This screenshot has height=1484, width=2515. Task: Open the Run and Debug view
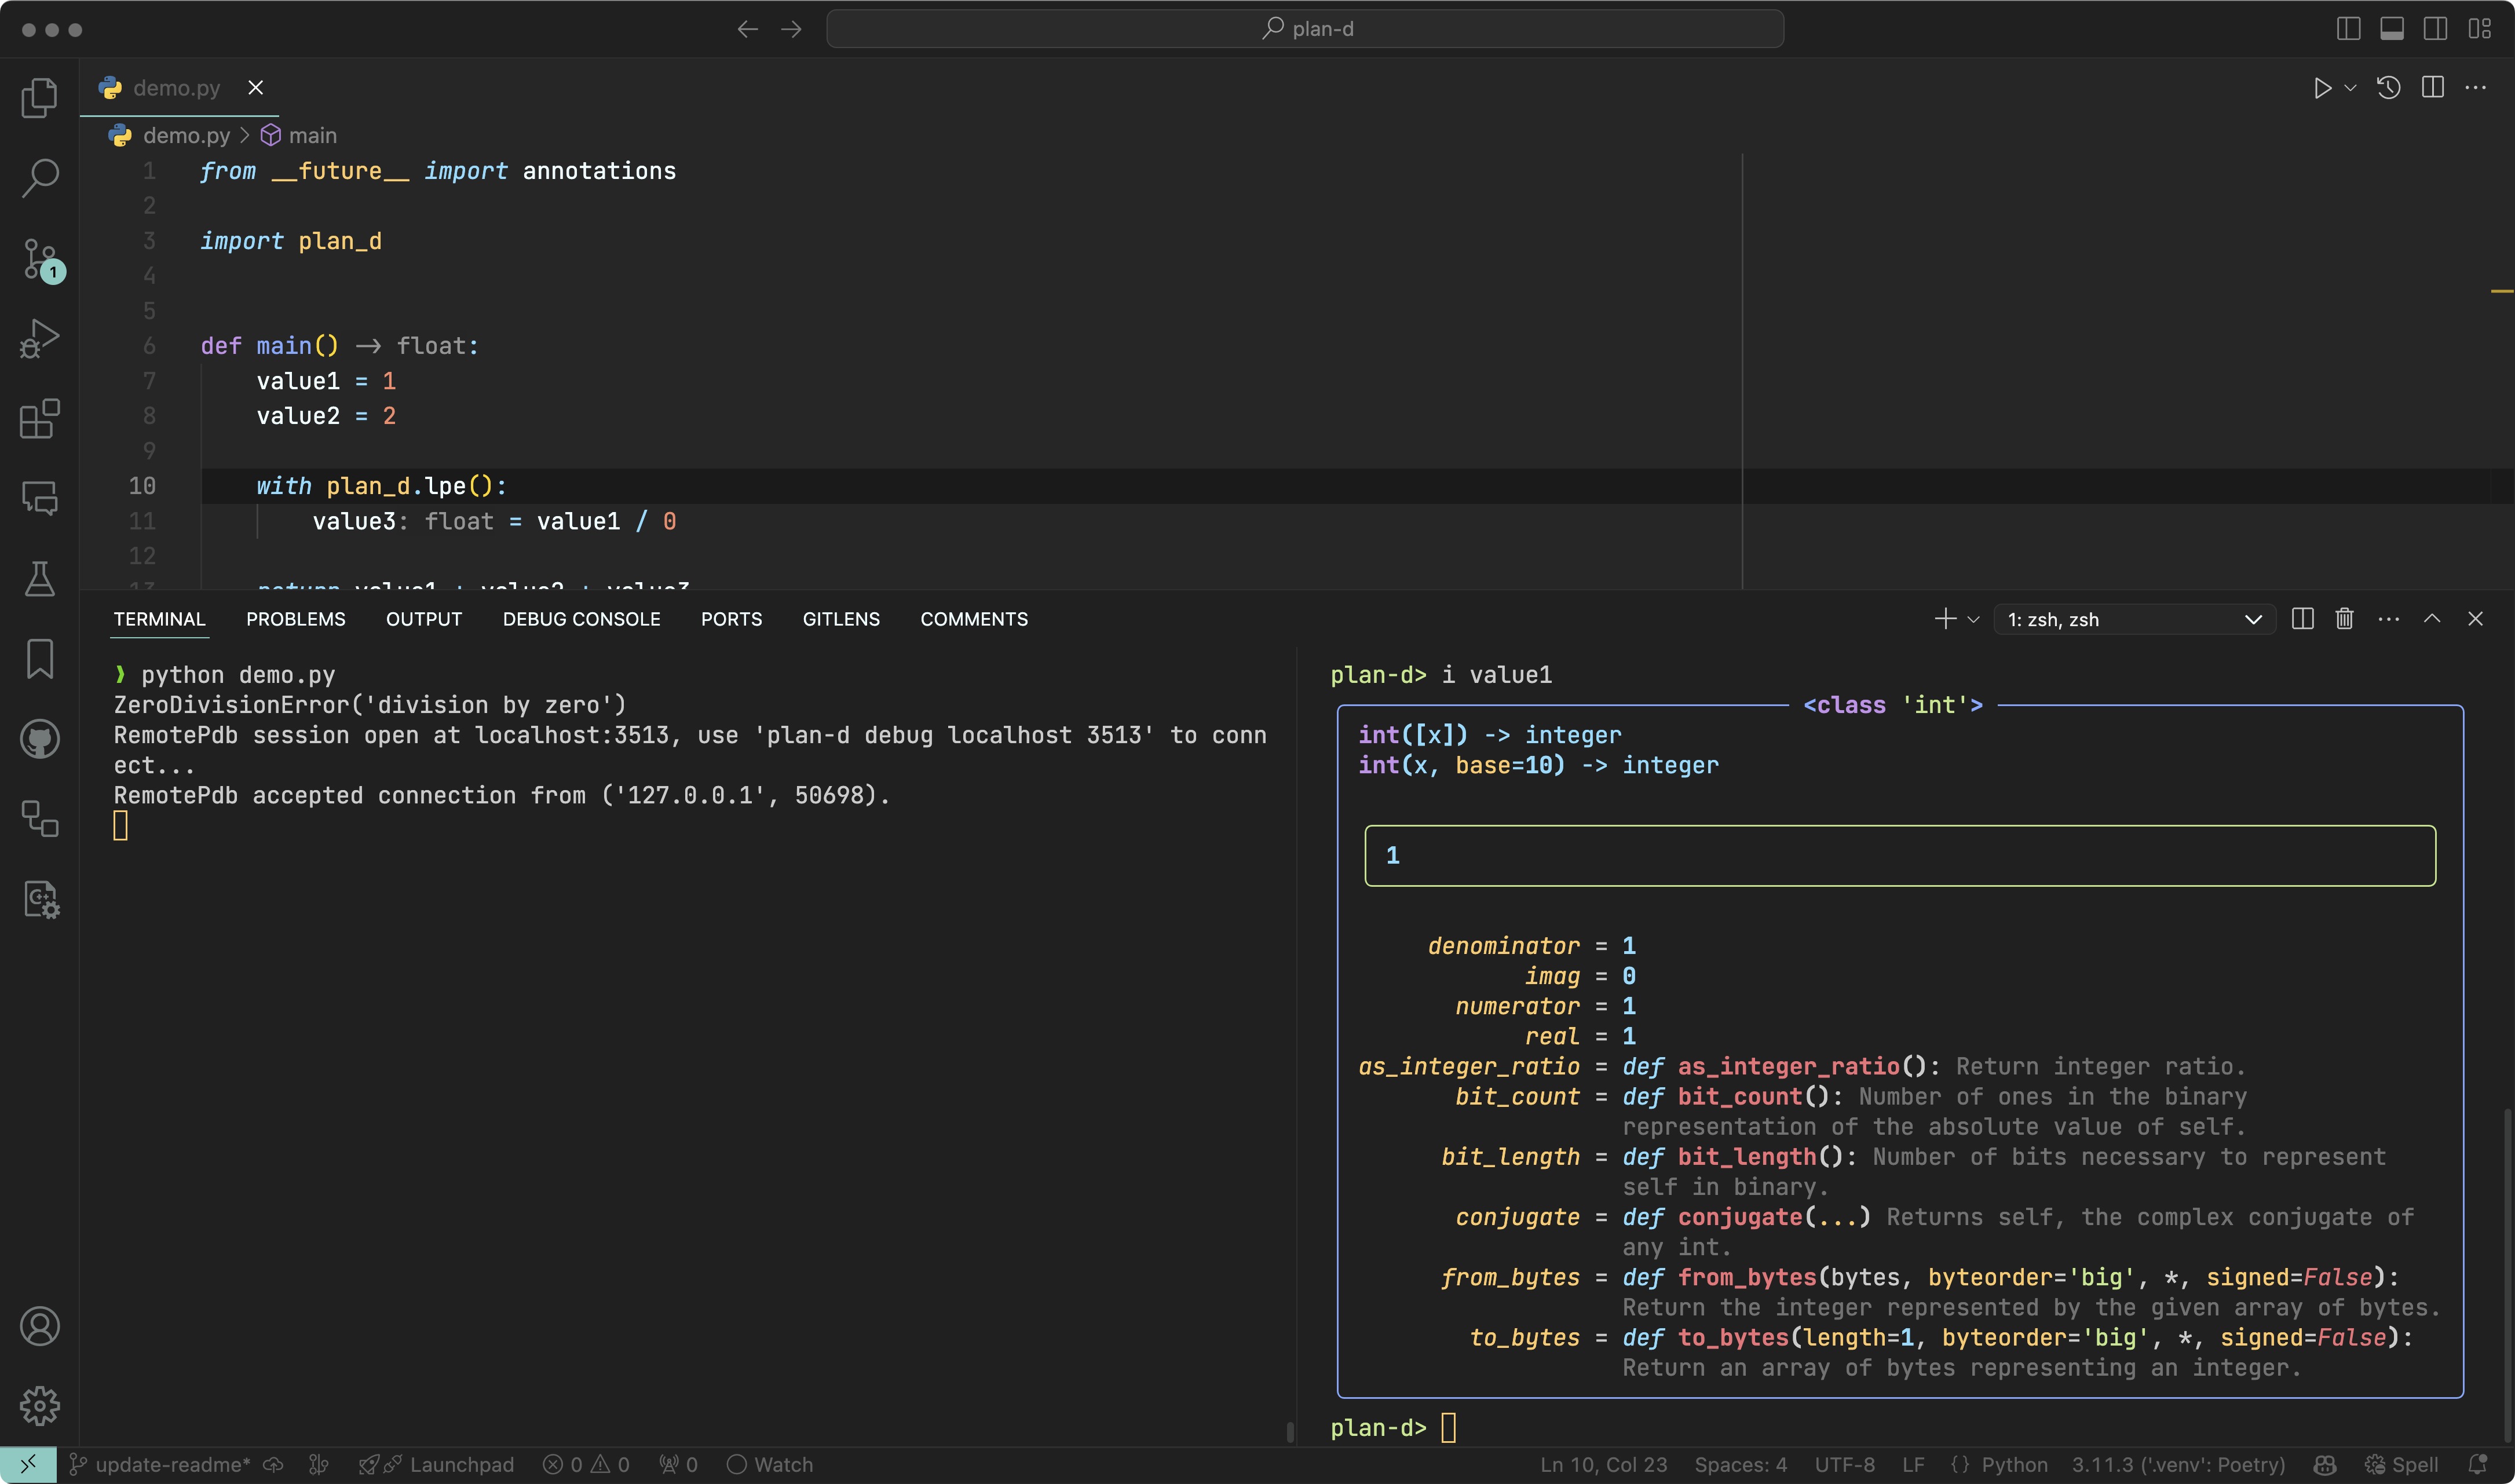coord(40,338)
